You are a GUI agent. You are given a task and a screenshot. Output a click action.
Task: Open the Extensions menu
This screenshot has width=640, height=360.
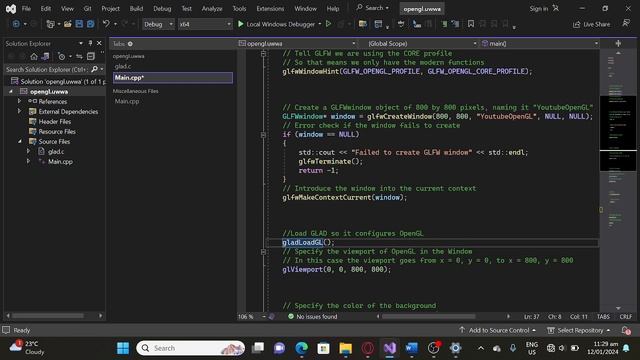pos(270,9)
